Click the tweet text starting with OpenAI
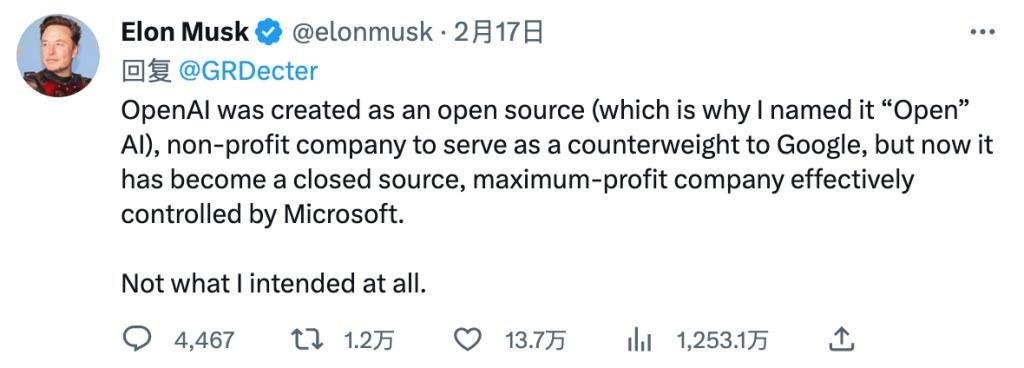 coord(557,162)
